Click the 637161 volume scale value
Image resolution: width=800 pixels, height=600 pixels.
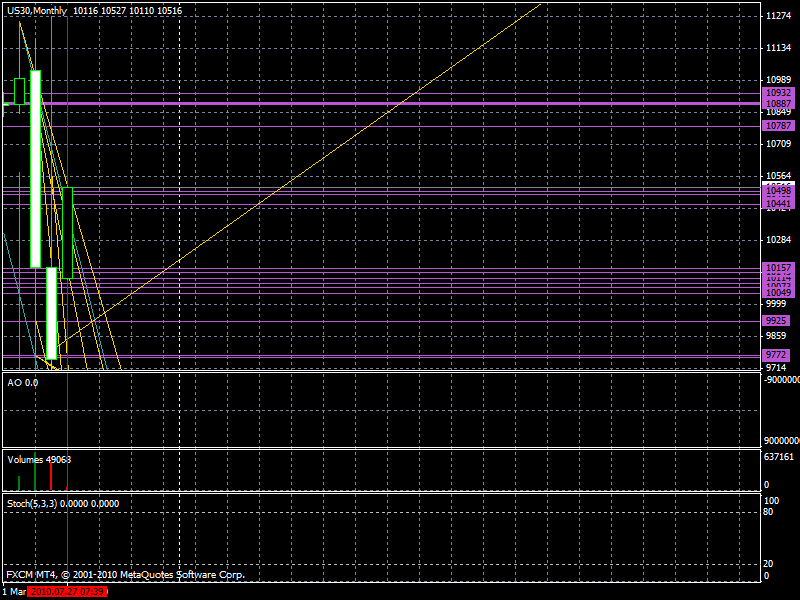(x=779, y=457)
